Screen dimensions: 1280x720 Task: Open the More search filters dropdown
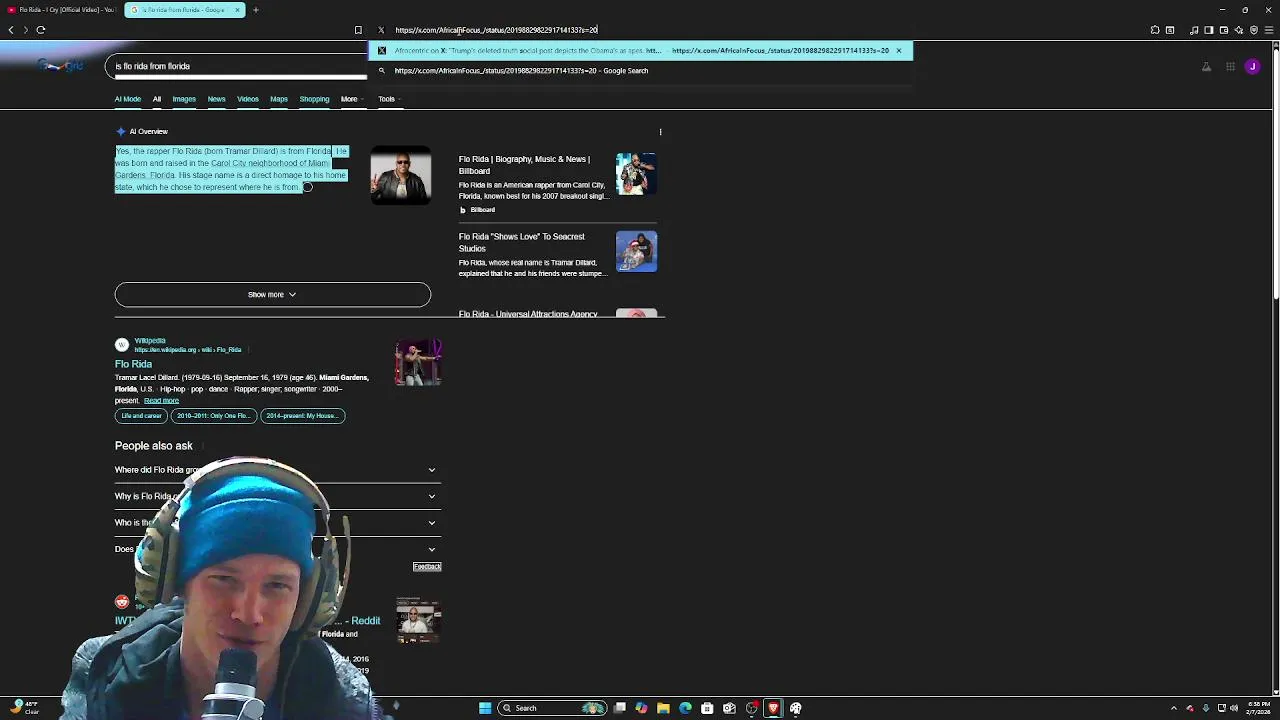(351, 99)
